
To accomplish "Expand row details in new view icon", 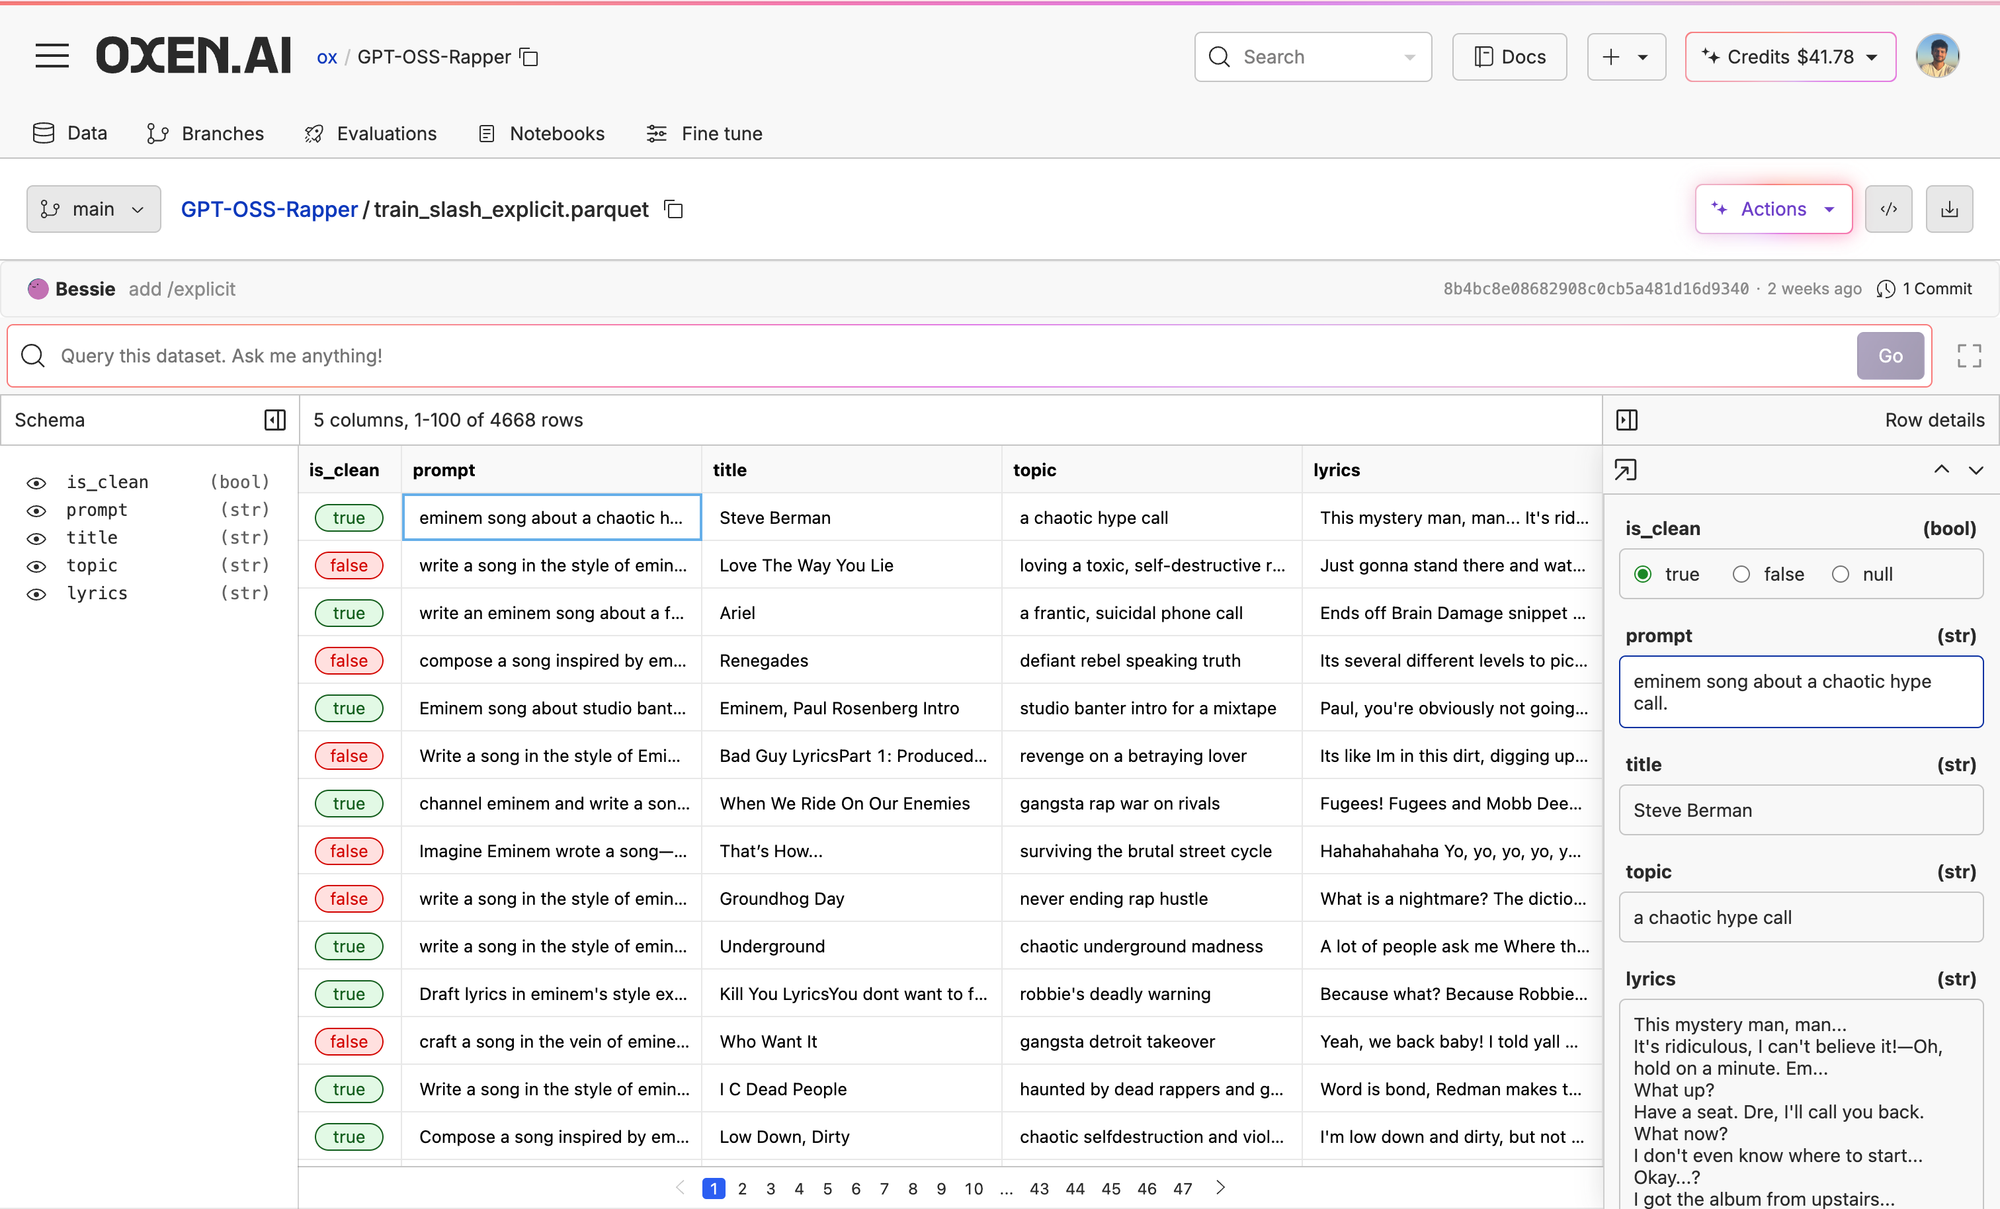I will (x=1626, y=470).
